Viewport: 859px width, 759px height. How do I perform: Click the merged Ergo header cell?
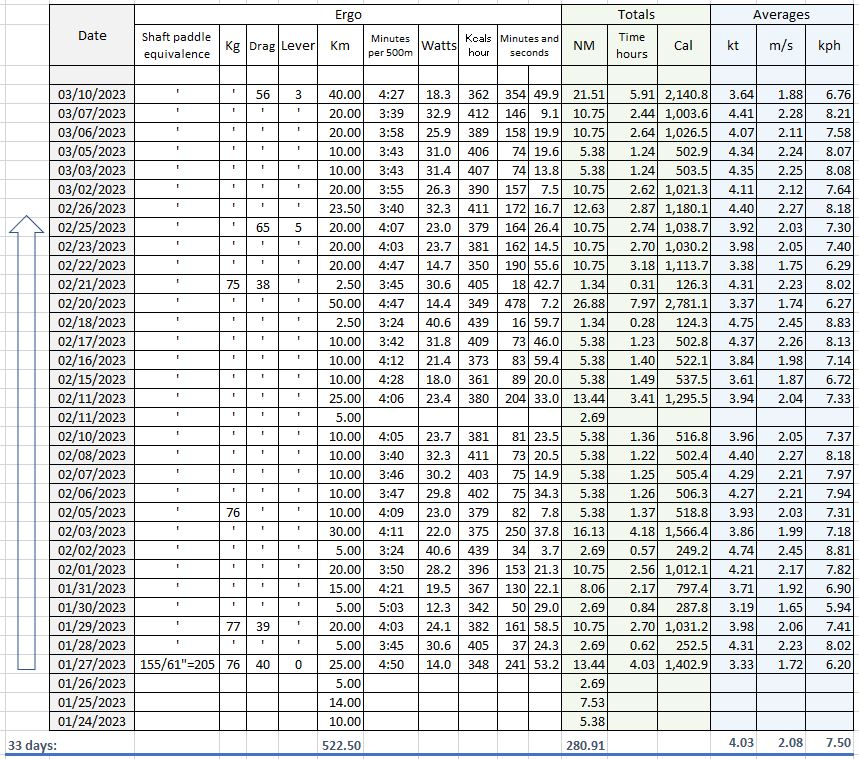pyautogui.click(x=348, y=15)
